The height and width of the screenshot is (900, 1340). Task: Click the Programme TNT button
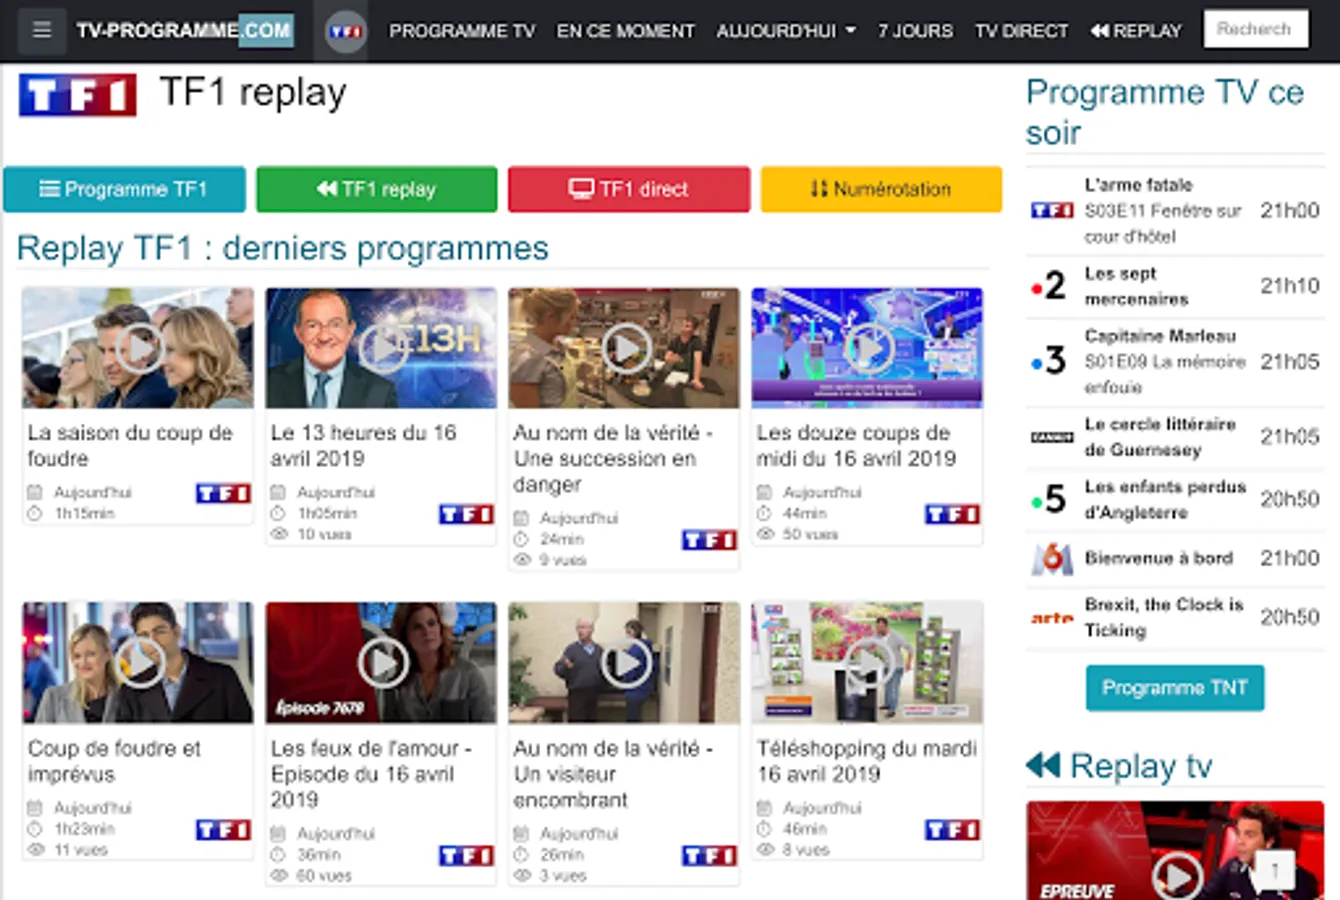(x=1175, y=688)
